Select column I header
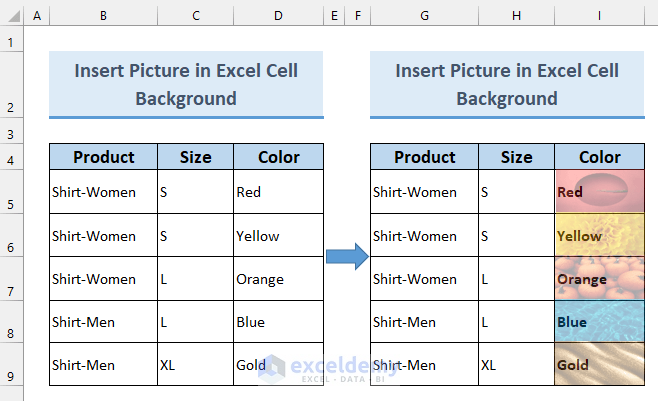 tap(599, 16)
